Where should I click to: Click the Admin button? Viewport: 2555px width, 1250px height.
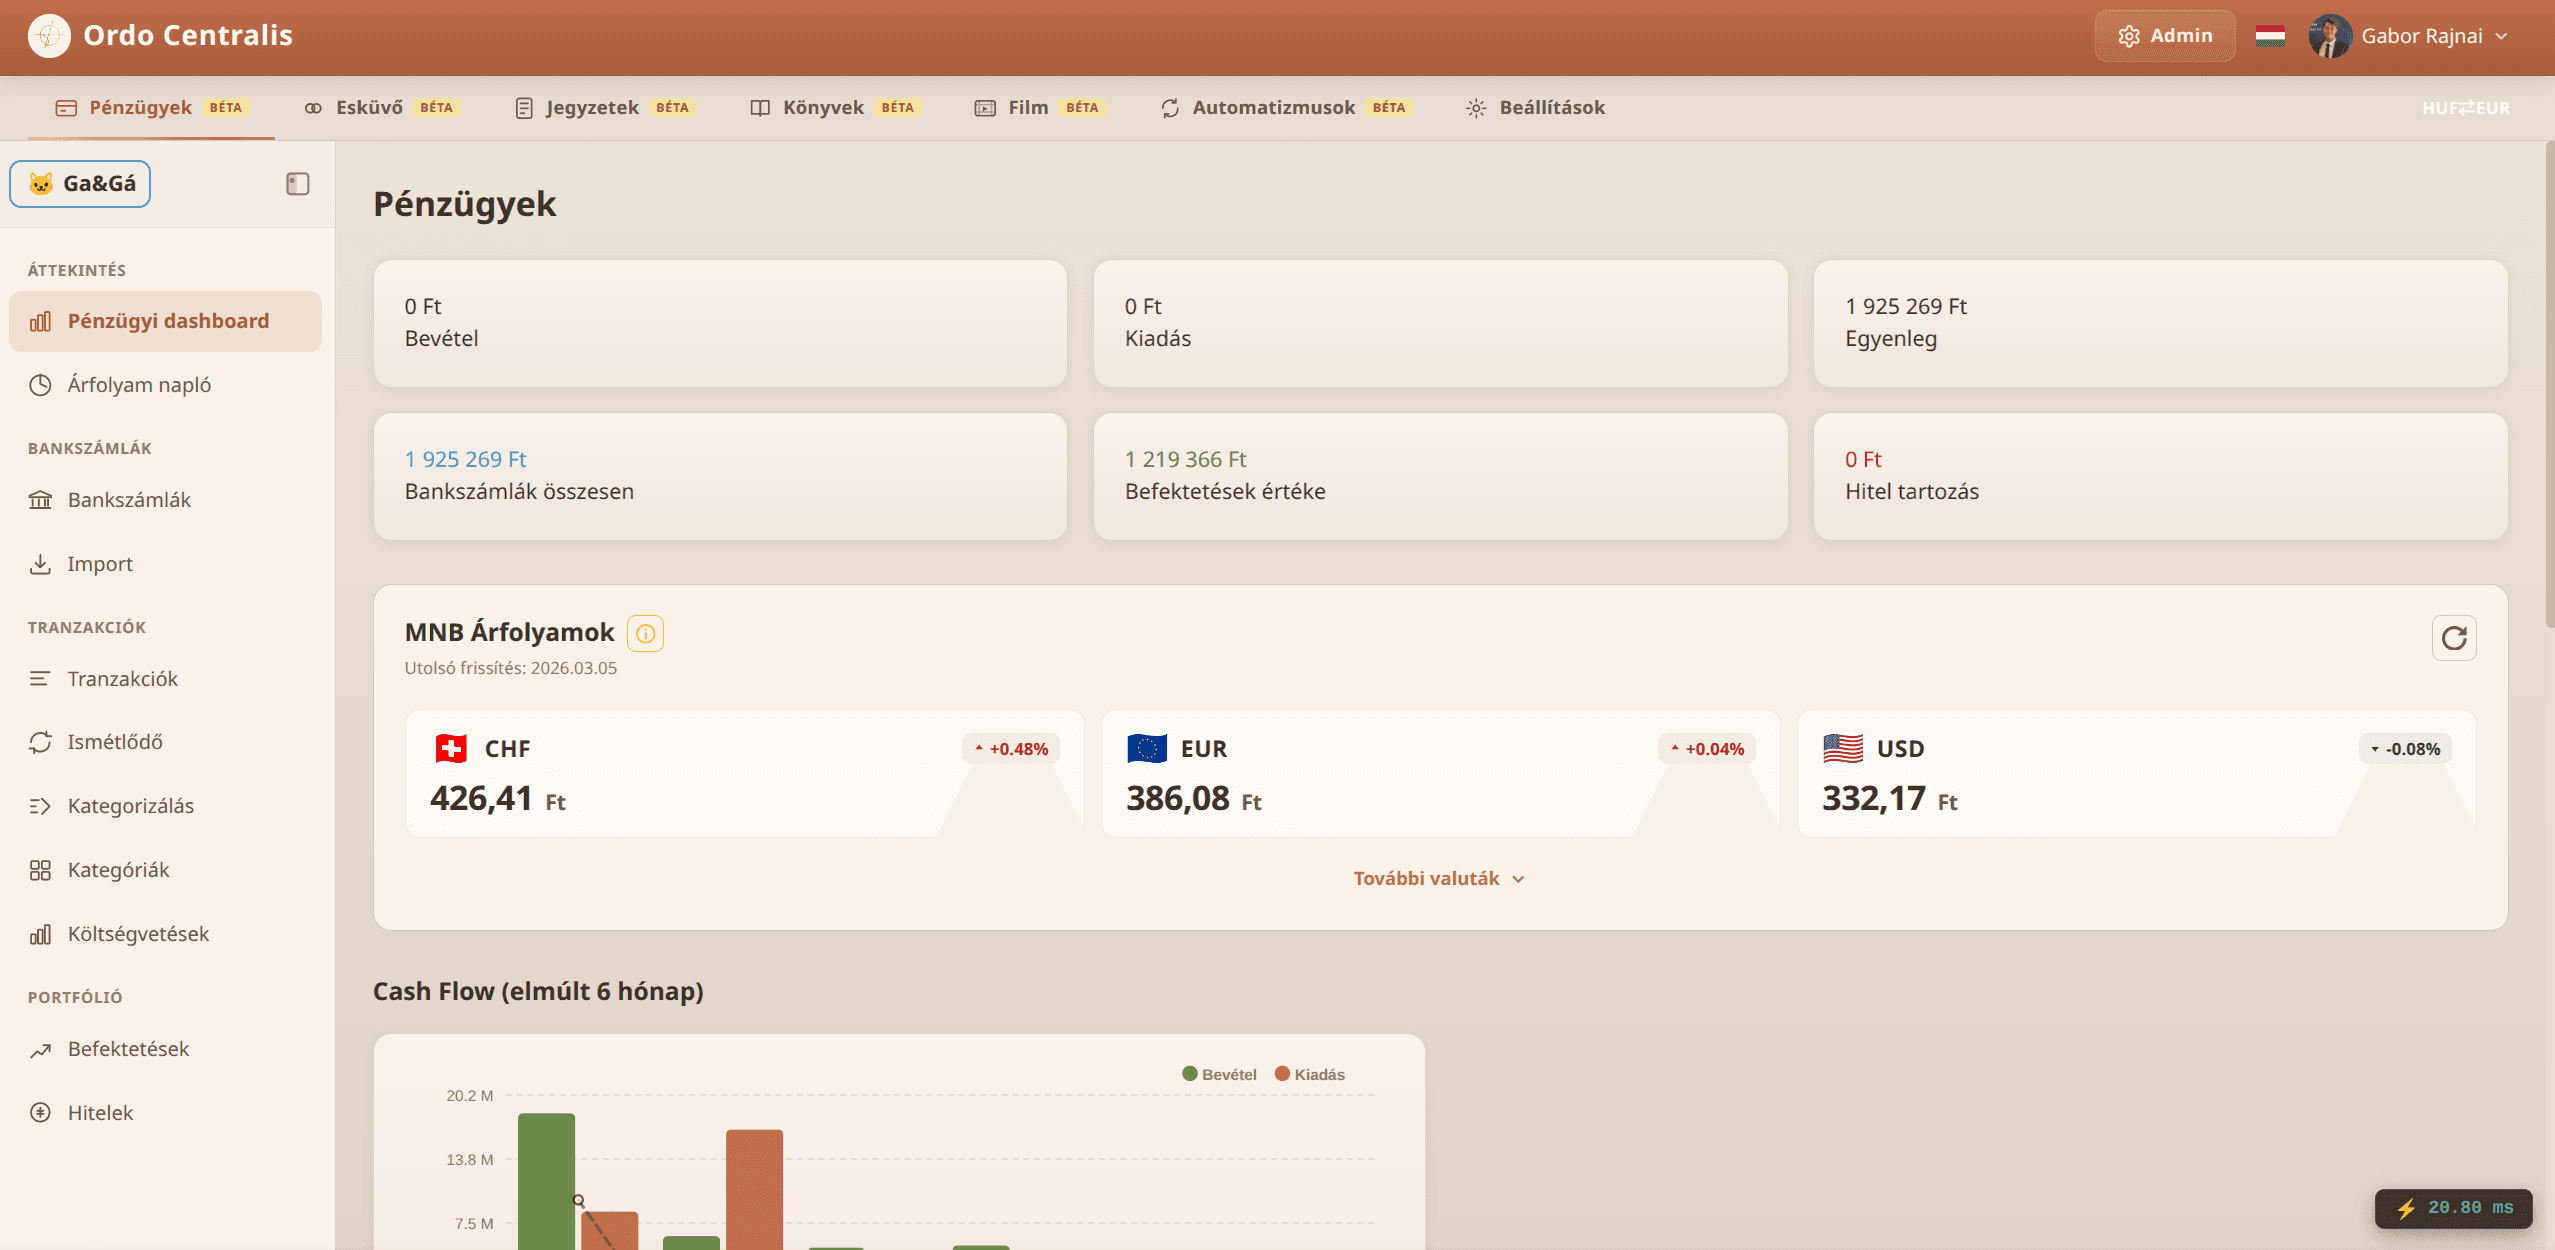tap(2164, 36)
